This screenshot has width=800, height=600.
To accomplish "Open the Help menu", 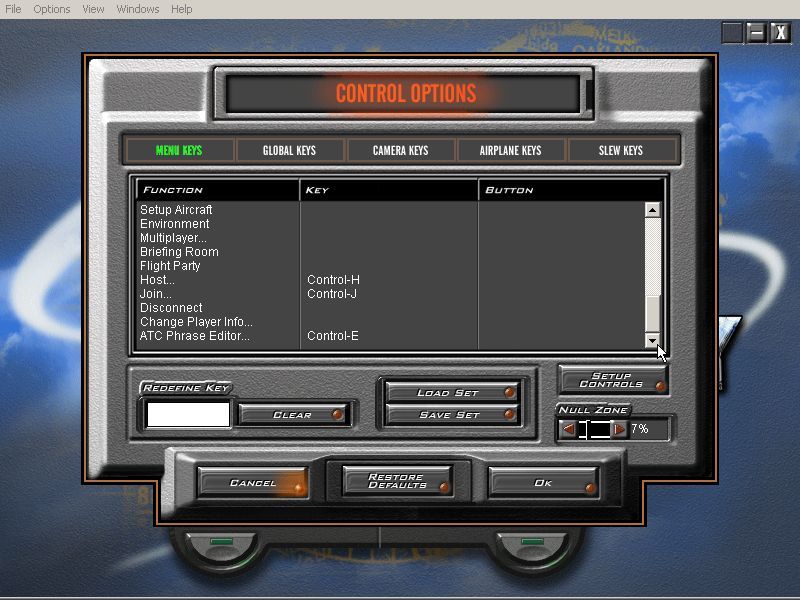I will [x=179, y=8].
